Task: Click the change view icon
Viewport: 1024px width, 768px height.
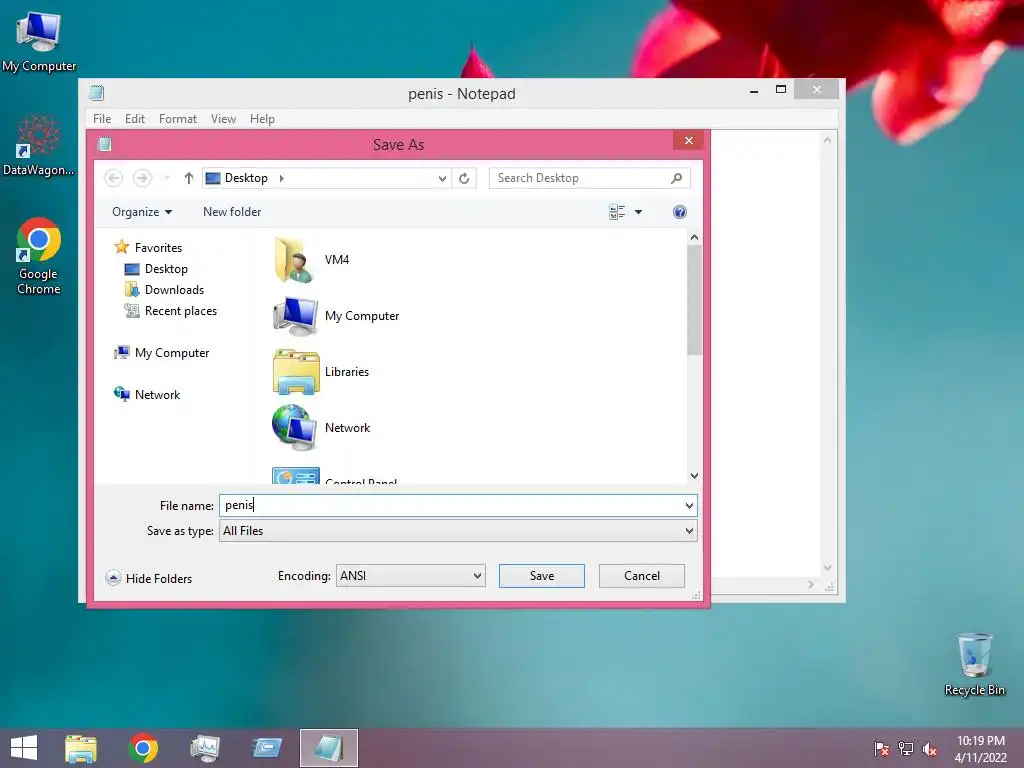Action: (617, 212)
